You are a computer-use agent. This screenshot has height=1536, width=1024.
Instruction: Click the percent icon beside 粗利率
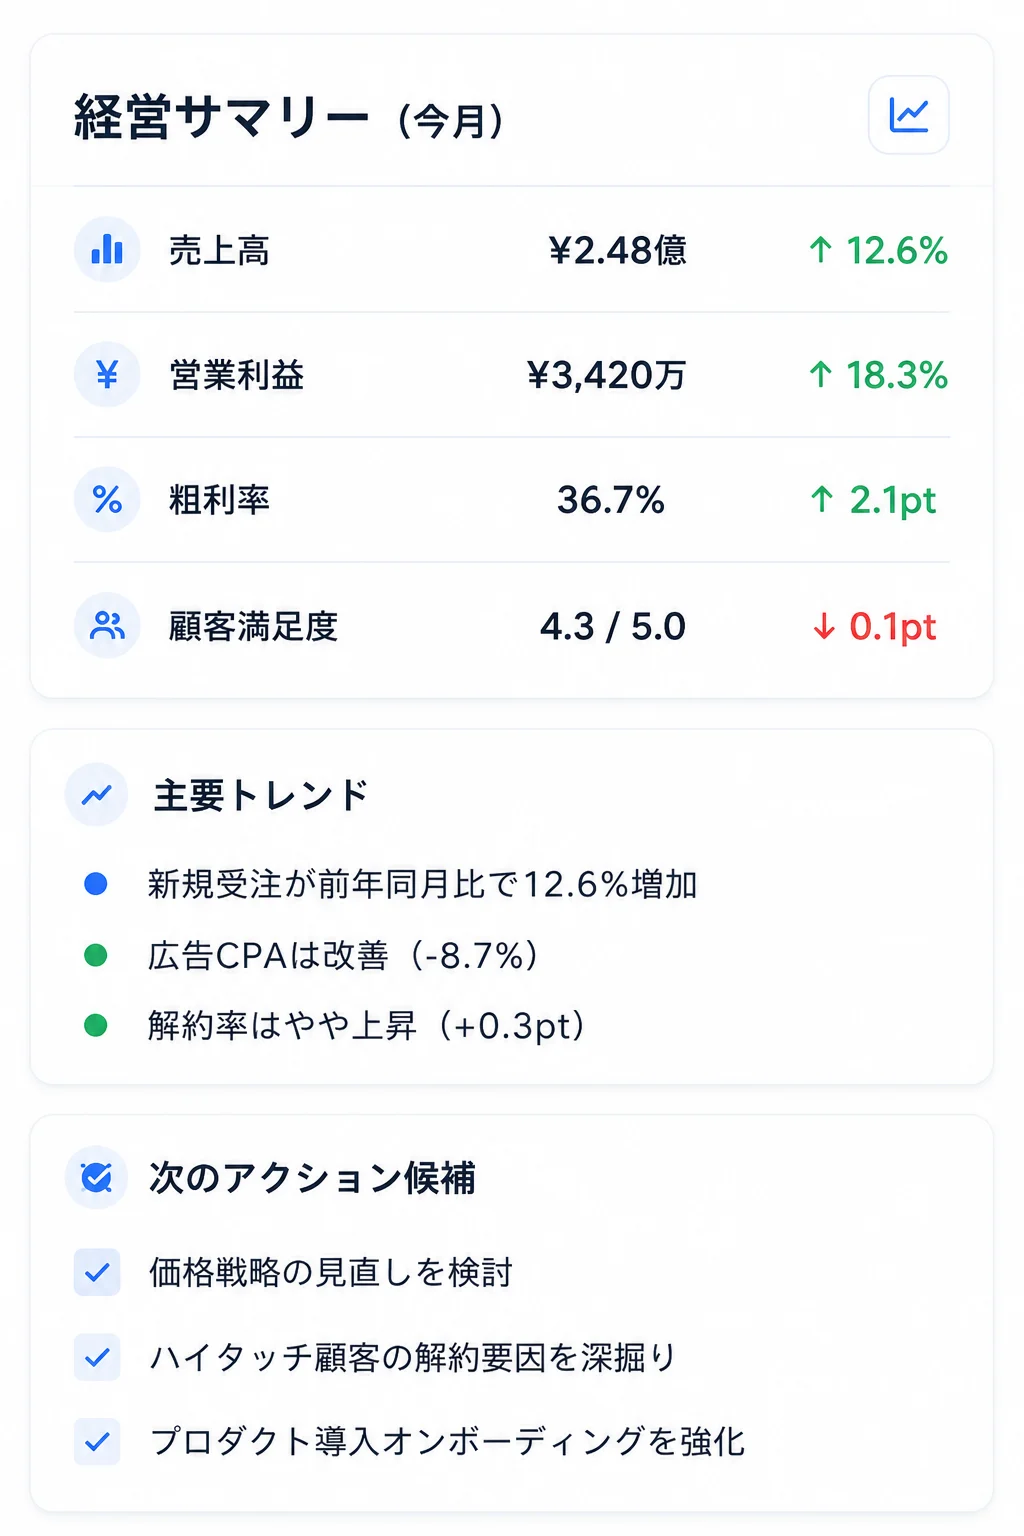point(107,500)
